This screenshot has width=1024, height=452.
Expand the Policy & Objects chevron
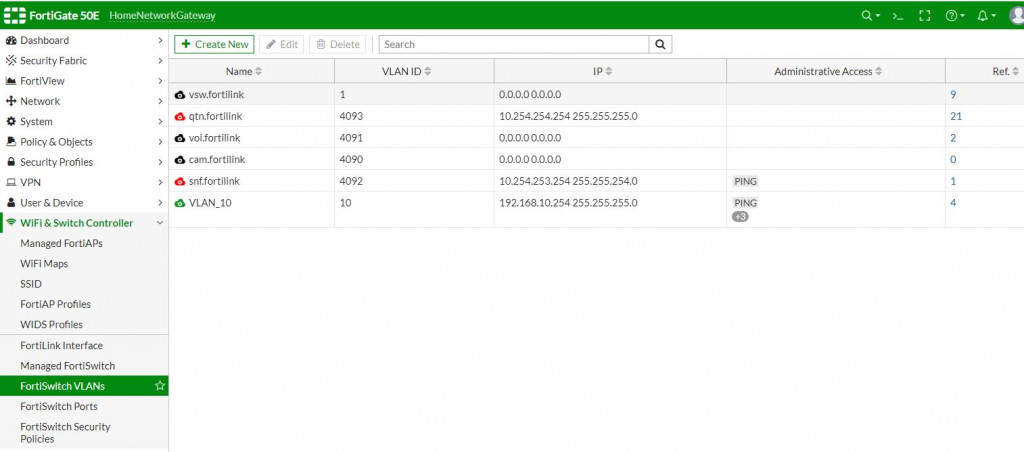(160, 142)
